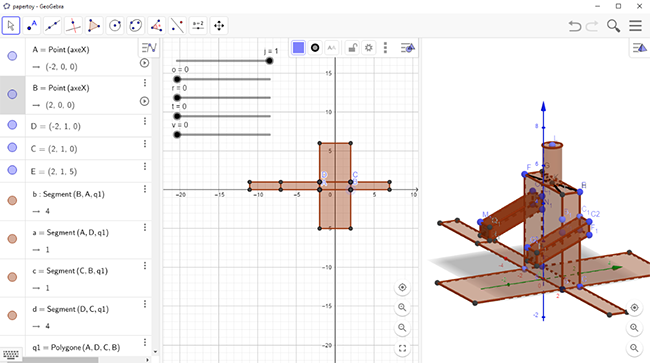Open the fill color swatch in style bar
Viewport: 650px width, 363px height.
click(298, 48)
